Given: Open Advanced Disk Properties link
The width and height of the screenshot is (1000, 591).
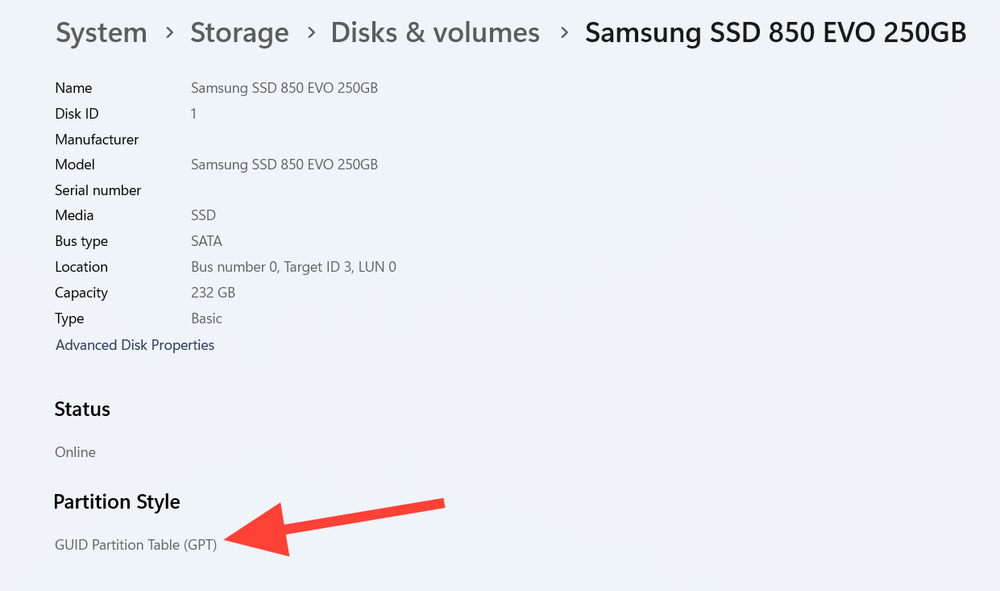Looking at the screenshot, I should 135,345.
